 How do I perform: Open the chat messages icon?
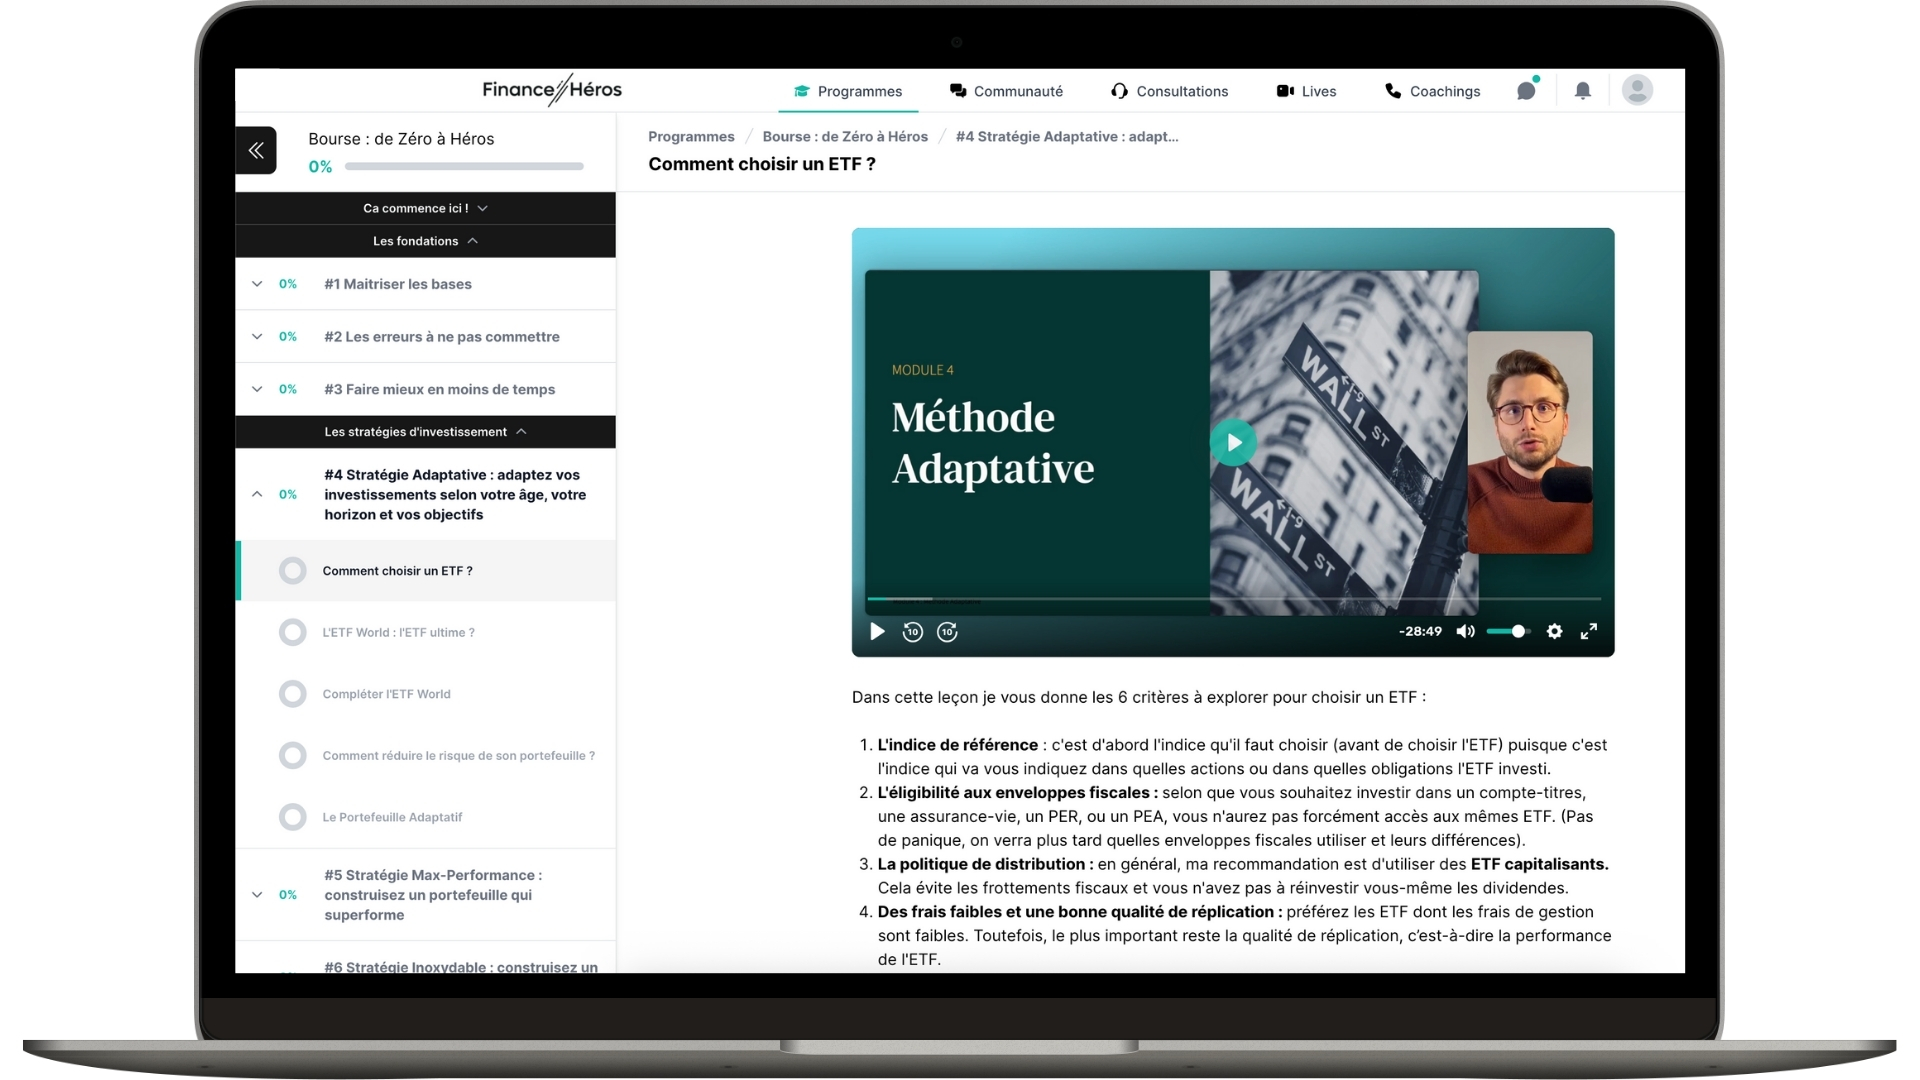[x=1526, y=90]
